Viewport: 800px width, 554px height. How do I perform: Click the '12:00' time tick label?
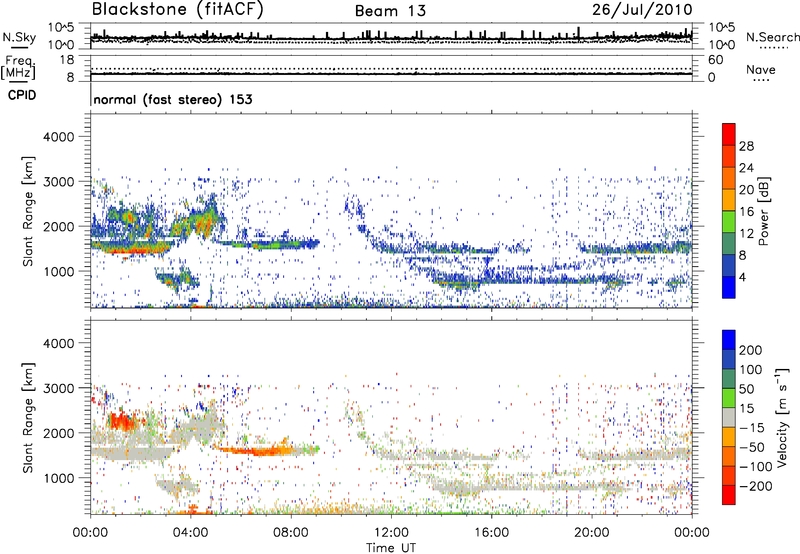click(x=391, y=533)
